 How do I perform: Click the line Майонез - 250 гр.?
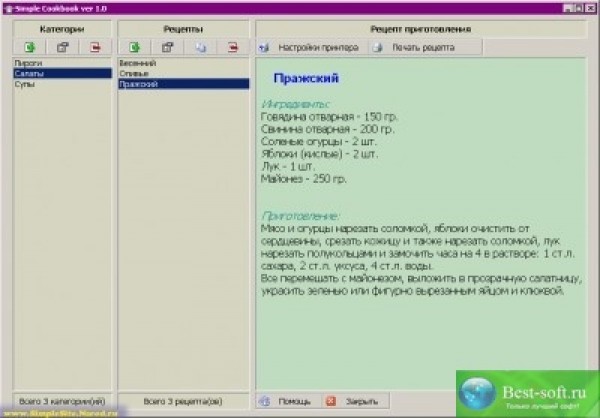click(x=304, y=179)
